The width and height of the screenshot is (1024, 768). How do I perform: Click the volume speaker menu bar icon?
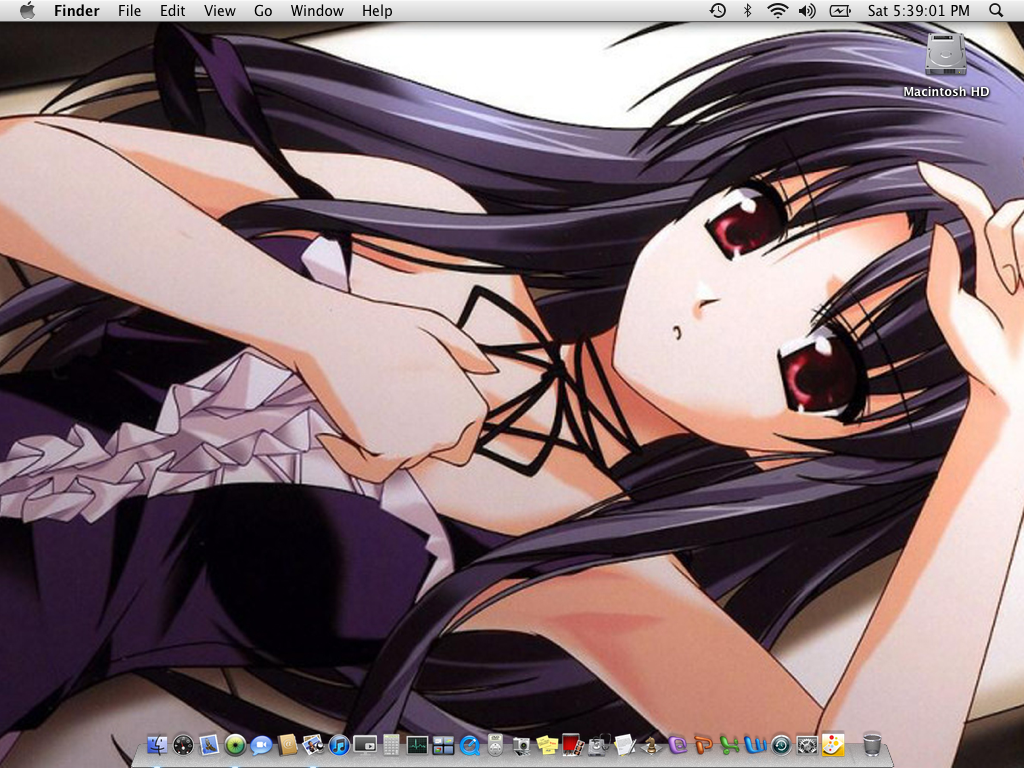[x=808, y=10]
